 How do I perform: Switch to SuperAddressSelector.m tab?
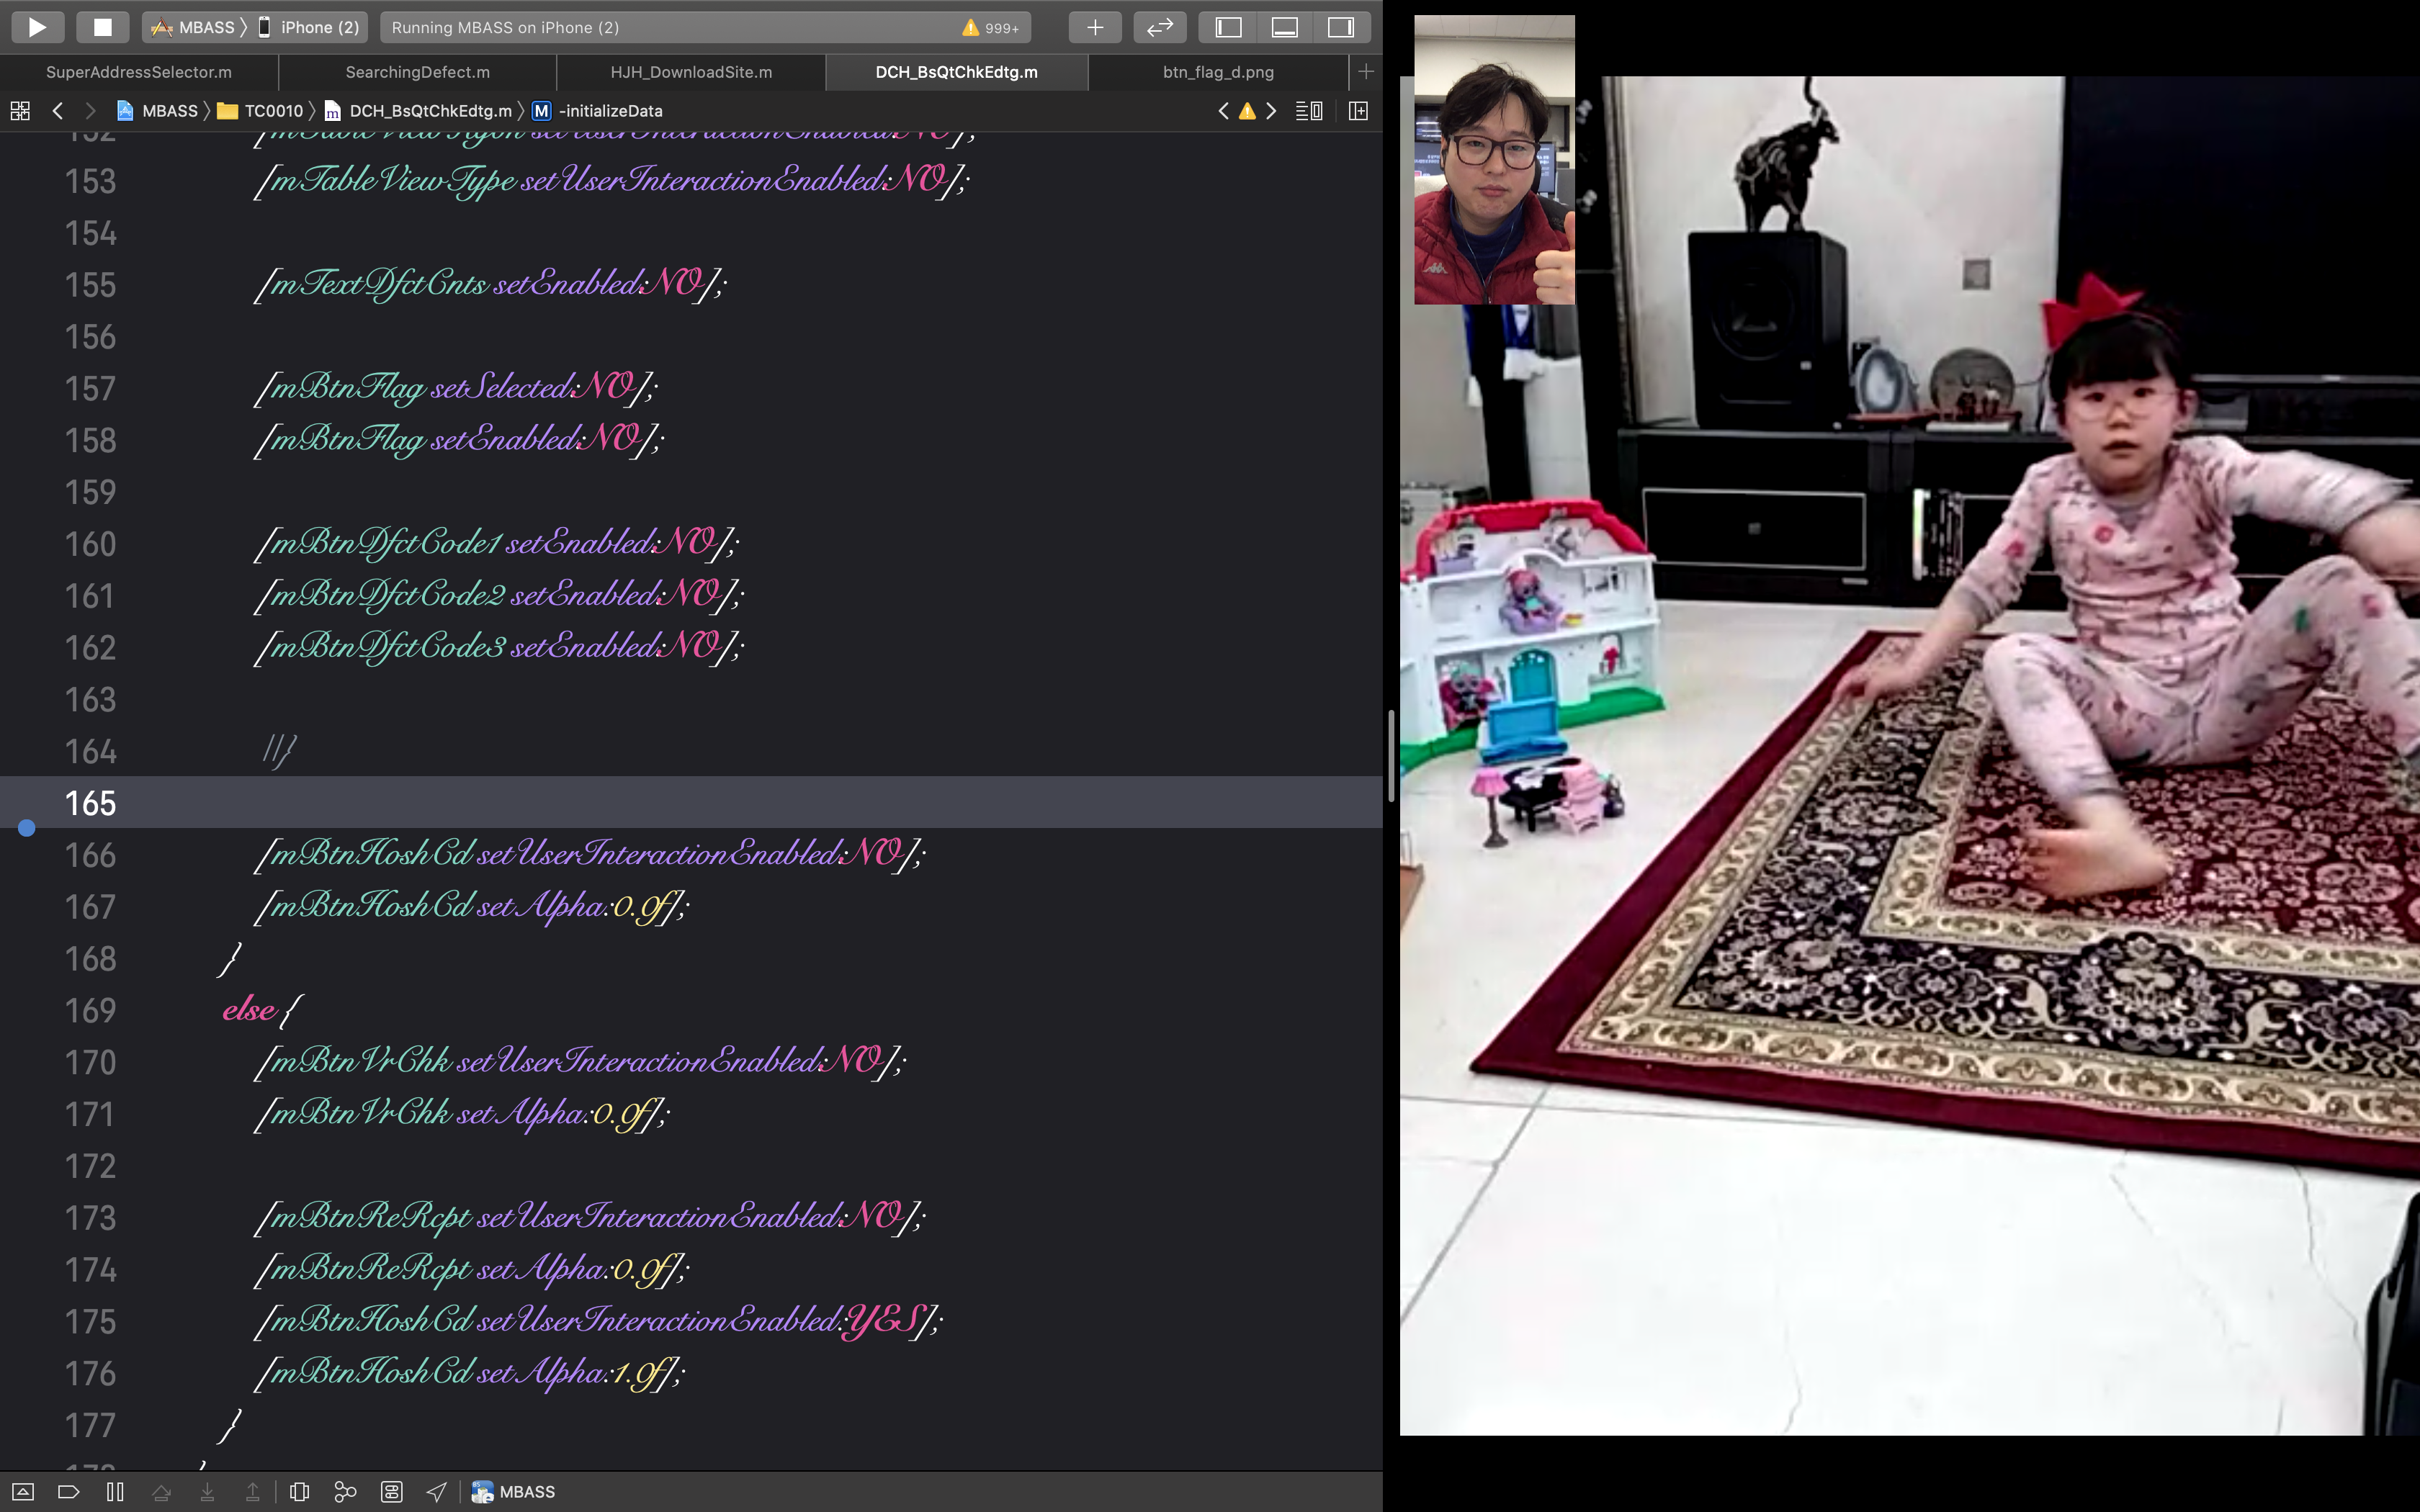tap(139, 72)
